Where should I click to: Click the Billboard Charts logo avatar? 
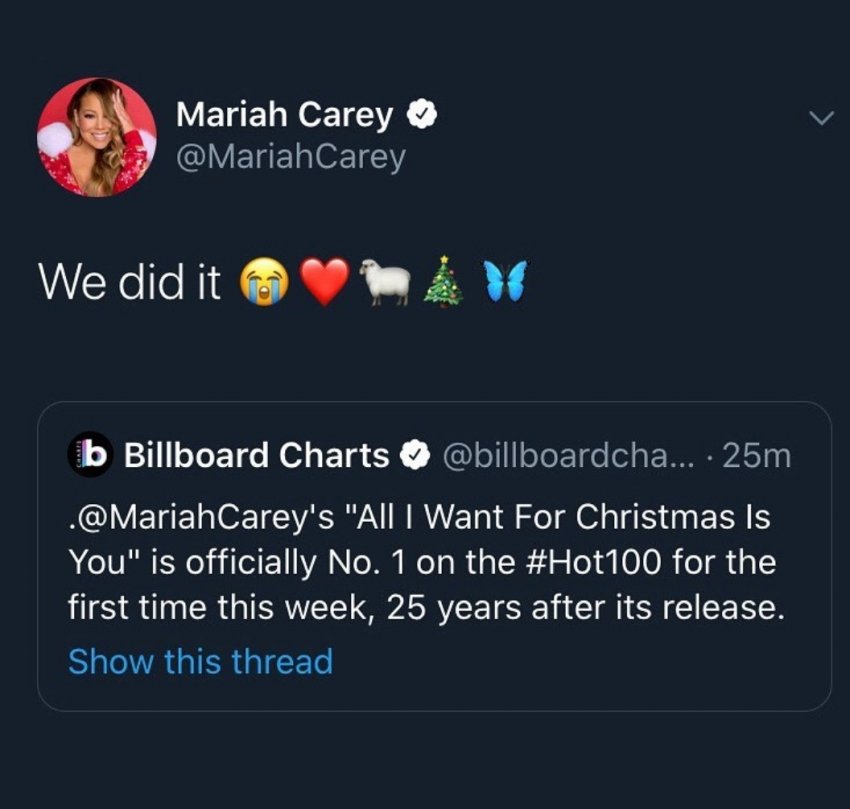point(89,456)
